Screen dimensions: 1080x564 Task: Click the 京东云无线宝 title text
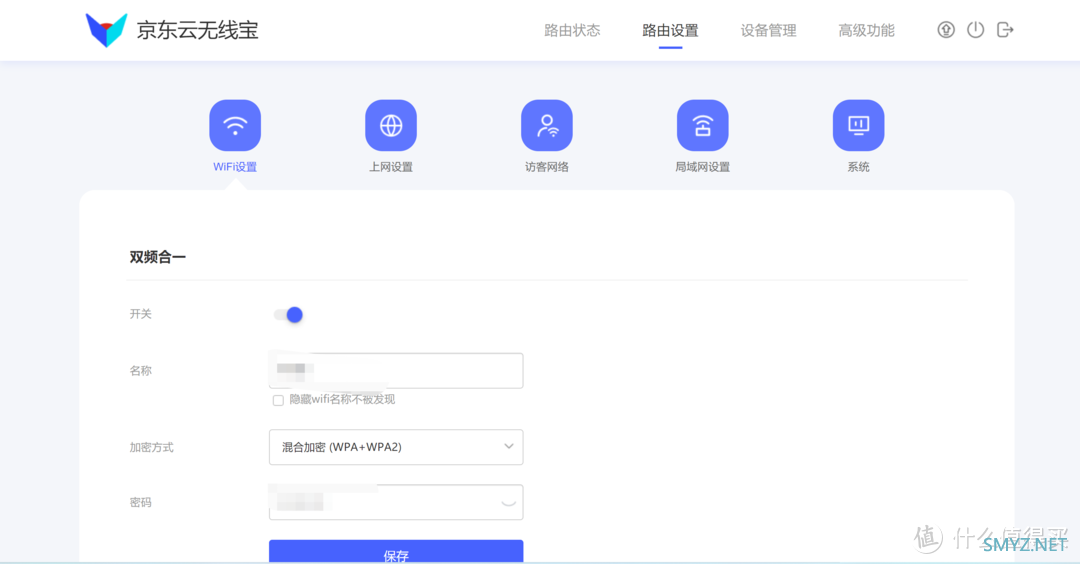click(x=198, y=30)
